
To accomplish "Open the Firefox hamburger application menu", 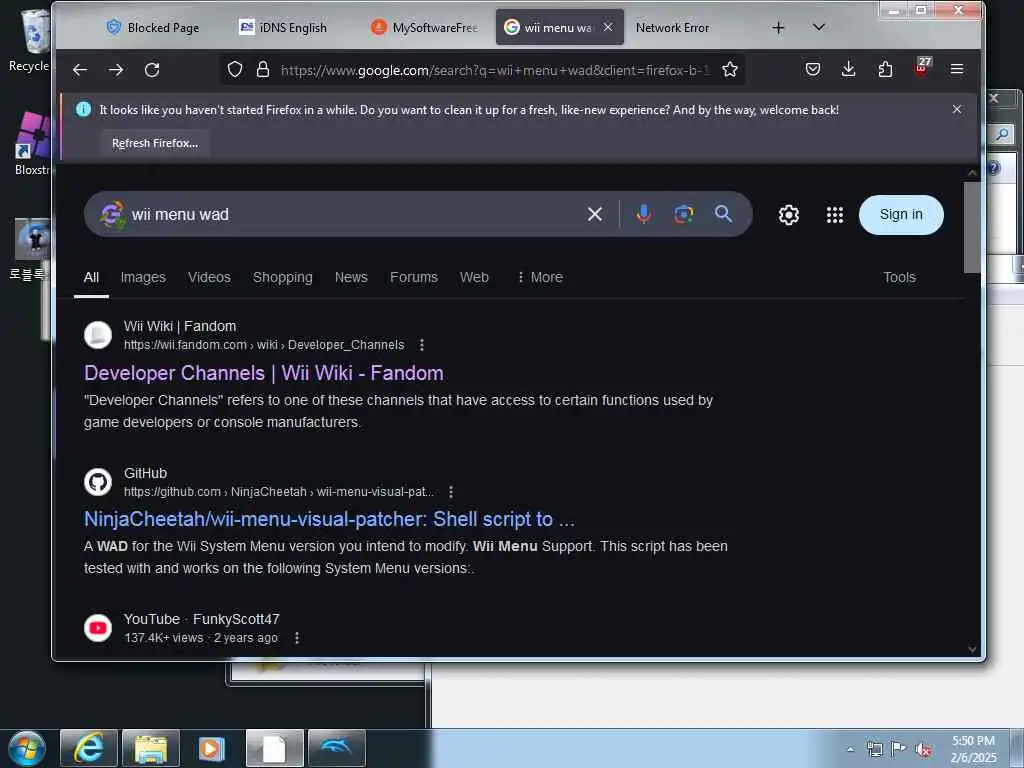I will click(957, 69).
